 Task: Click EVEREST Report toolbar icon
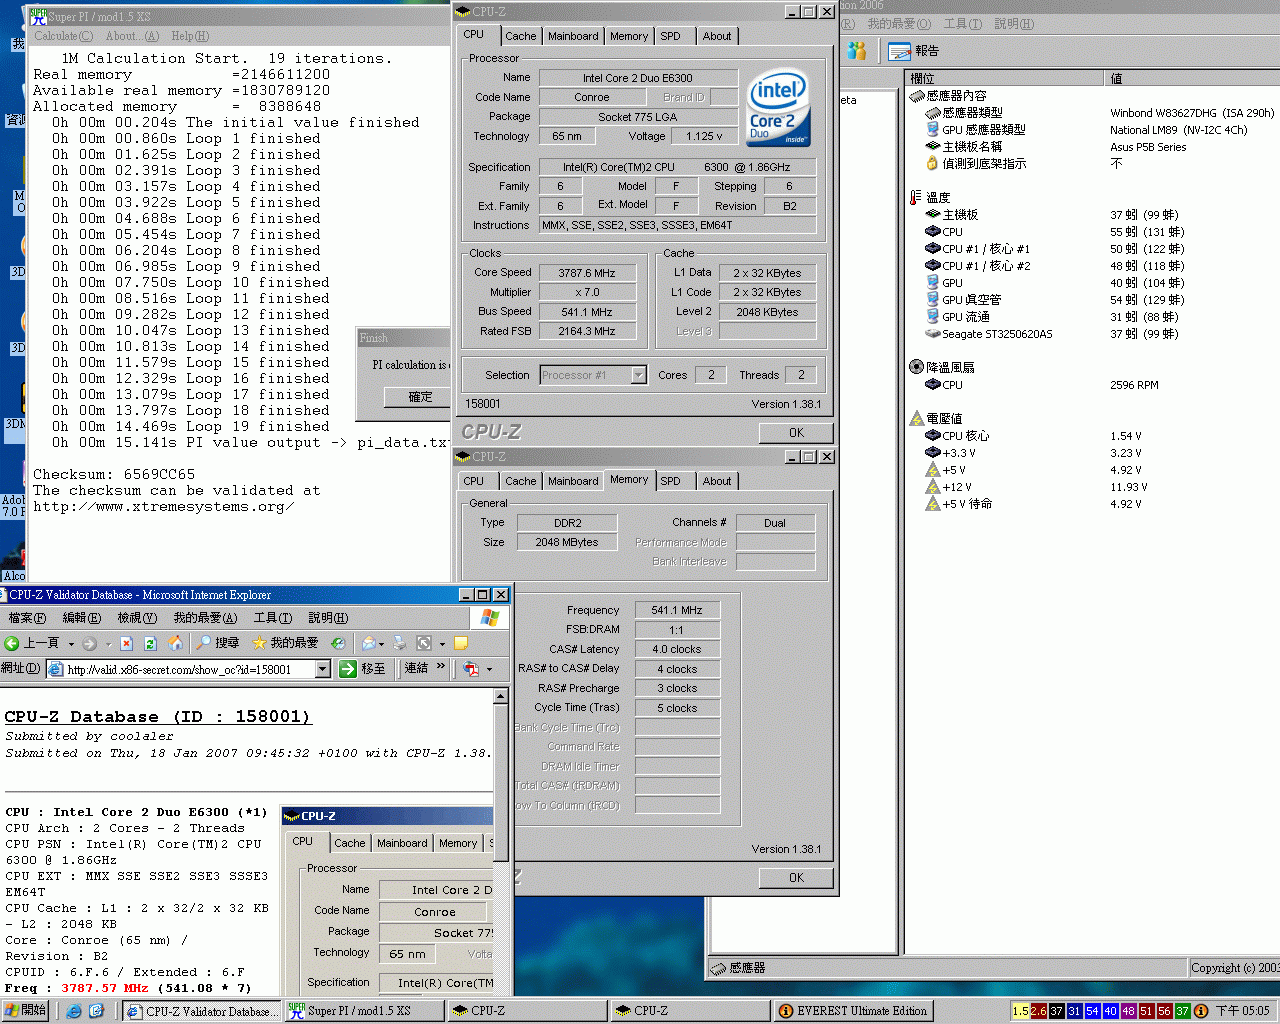913,51
